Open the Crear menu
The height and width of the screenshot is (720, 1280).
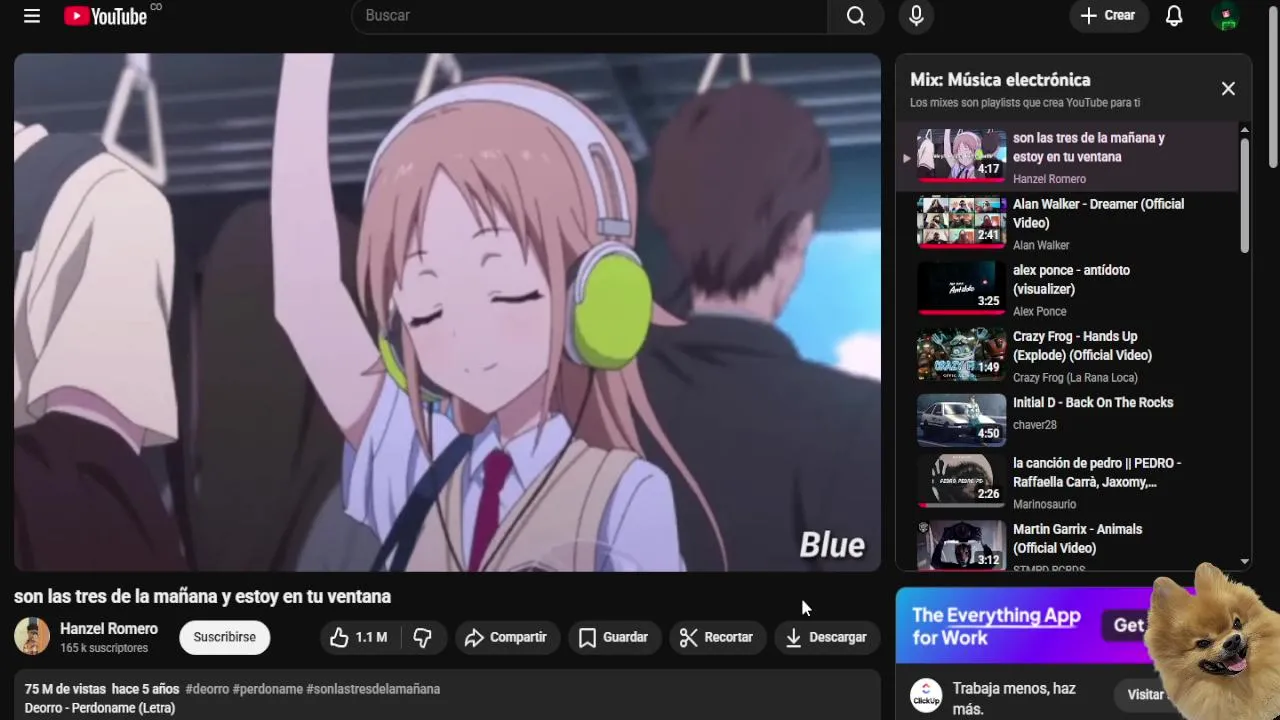tap(1108, 16)
